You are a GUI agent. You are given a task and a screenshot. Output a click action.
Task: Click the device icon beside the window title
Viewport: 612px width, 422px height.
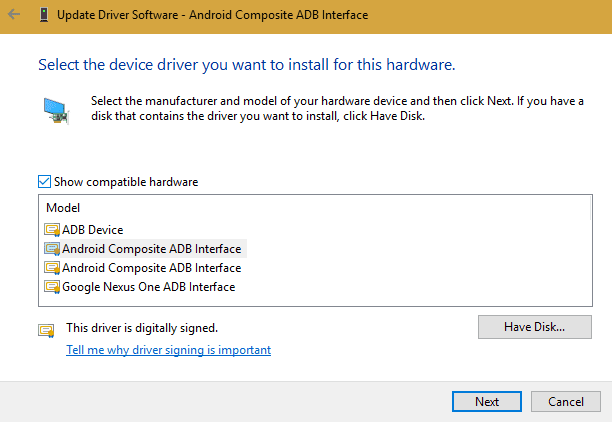[44, 15]
